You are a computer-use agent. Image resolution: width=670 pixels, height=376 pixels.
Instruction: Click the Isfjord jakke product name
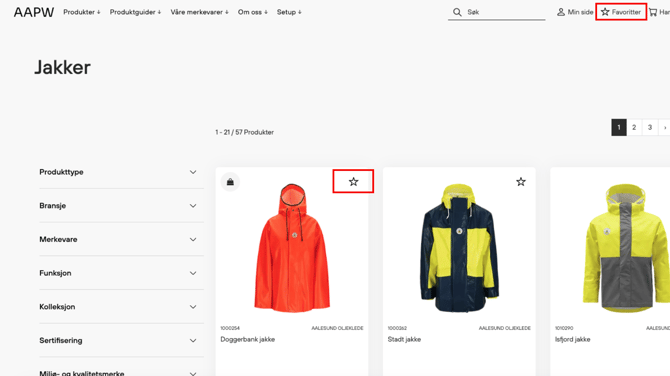[x=573, y=339]
